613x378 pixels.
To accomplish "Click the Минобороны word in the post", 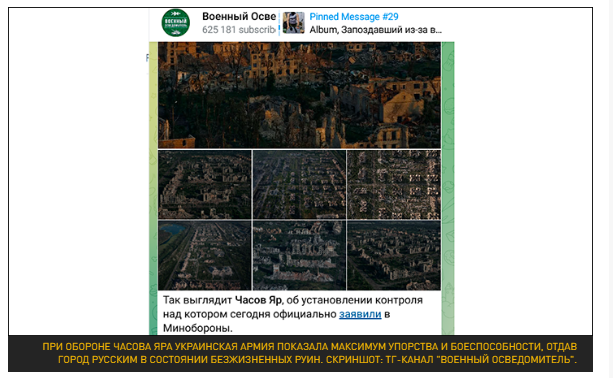I will (x=198, y=328).
